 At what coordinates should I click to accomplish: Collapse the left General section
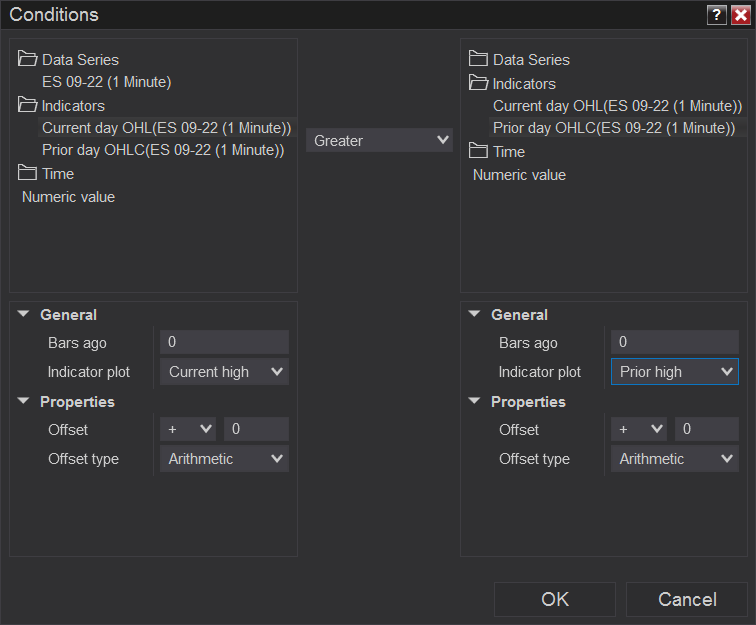25,314
